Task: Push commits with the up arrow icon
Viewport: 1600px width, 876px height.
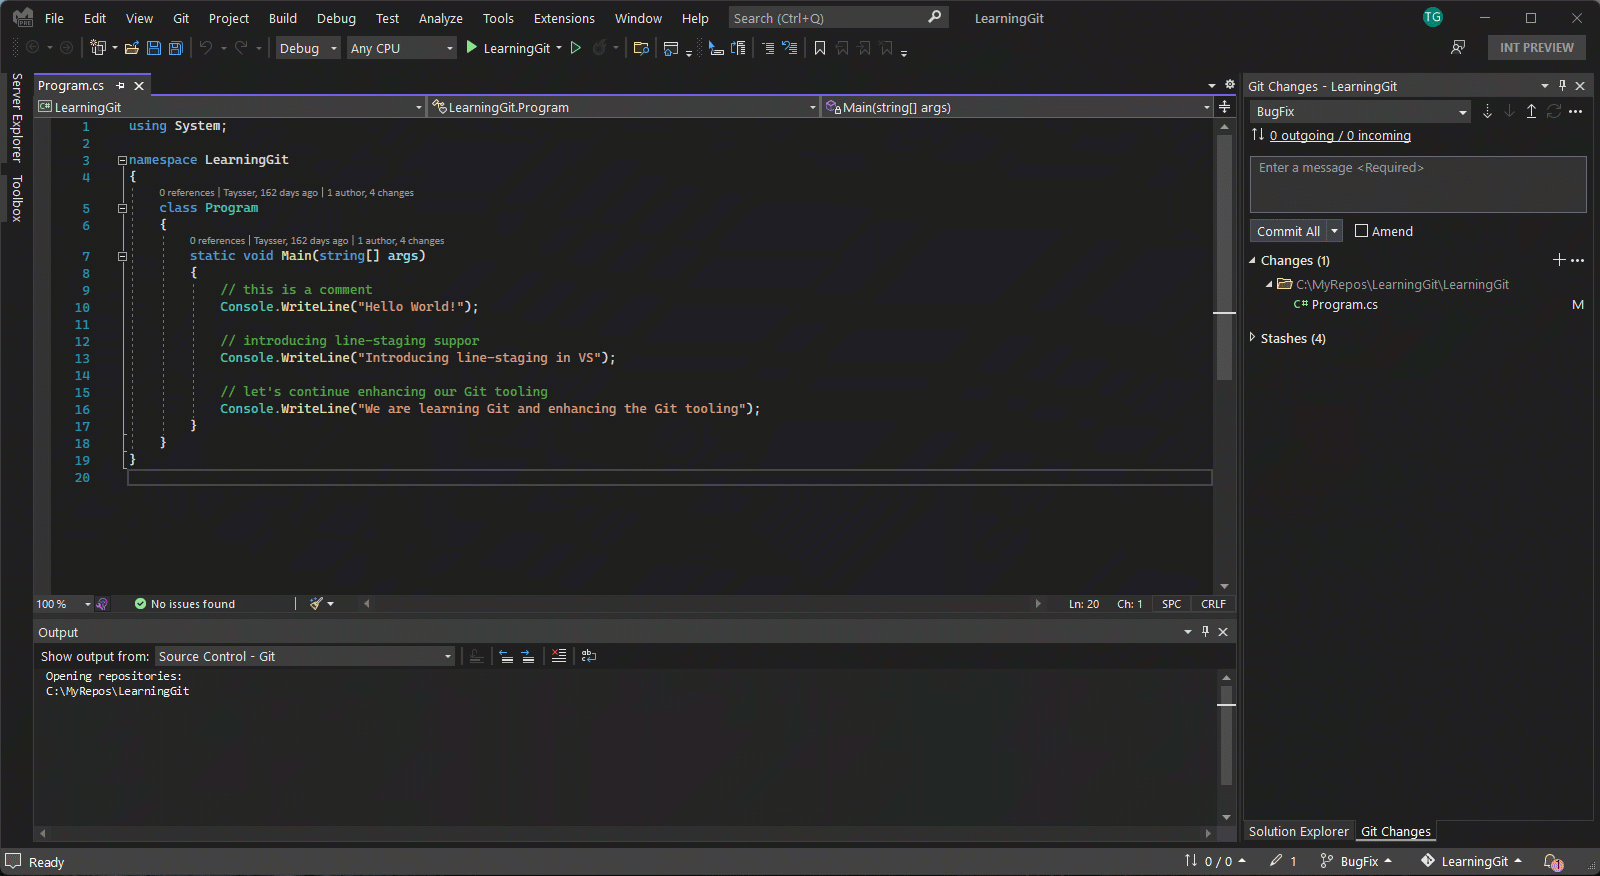Action: [1531, 112]
